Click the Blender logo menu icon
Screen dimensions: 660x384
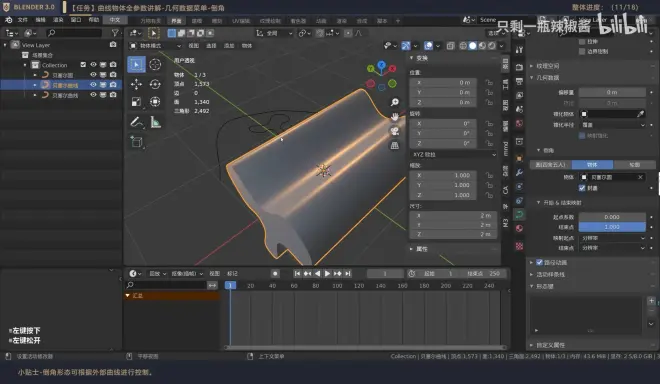(x=8, y=20)
